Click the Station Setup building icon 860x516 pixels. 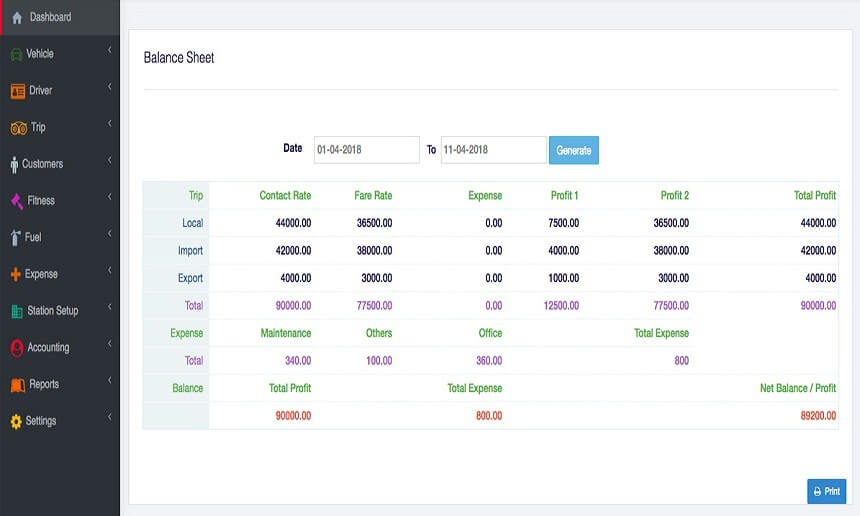[17, 311]
